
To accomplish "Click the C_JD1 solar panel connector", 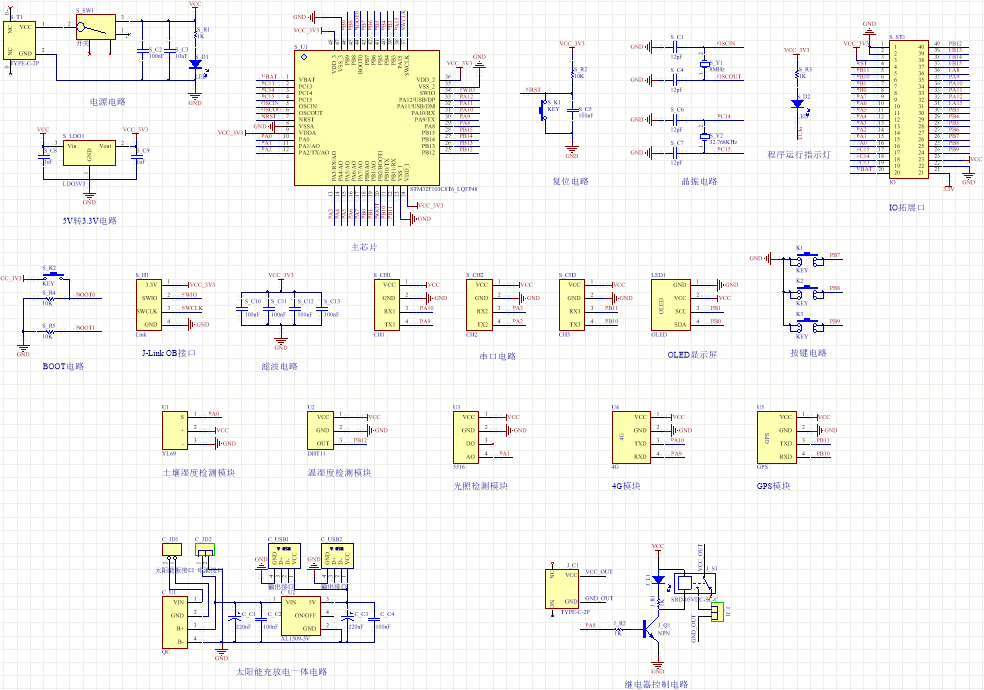I will pos(172,549).
